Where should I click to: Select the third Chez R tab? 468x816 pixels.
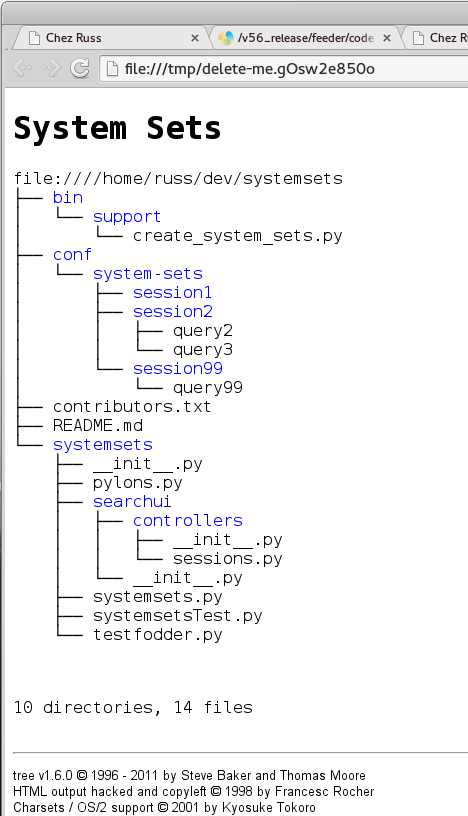[436, 38]
